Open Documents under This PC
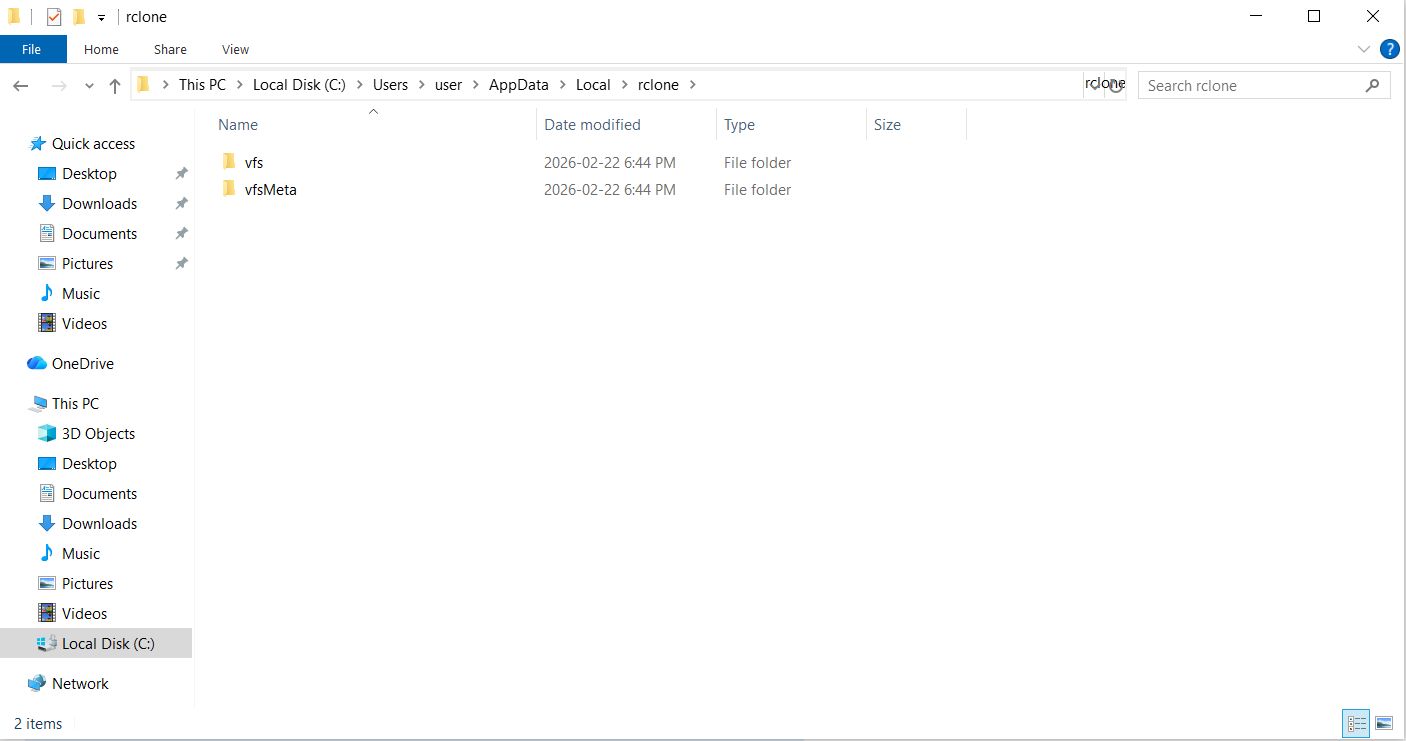The width and height of the screenshot is (1406, 741). click(99, 493)
